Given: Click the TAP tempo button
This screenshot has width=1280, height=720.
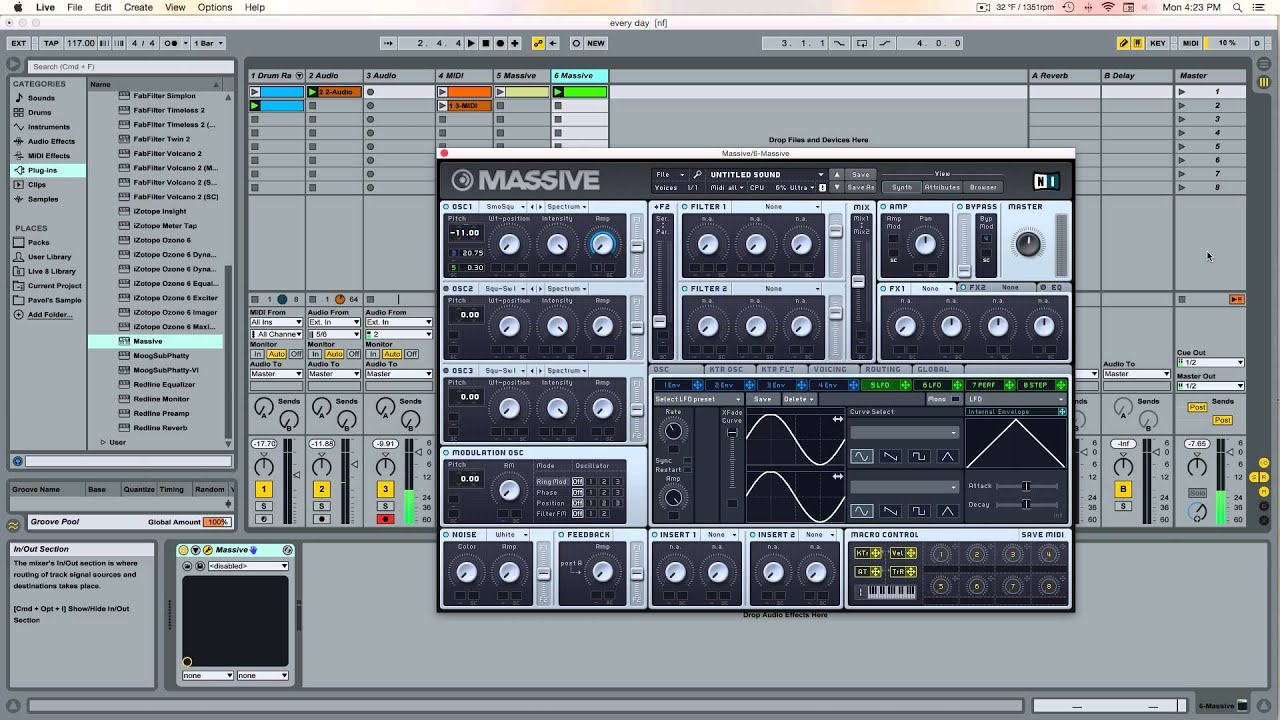Looking at the screenshot, I should 51,43.
